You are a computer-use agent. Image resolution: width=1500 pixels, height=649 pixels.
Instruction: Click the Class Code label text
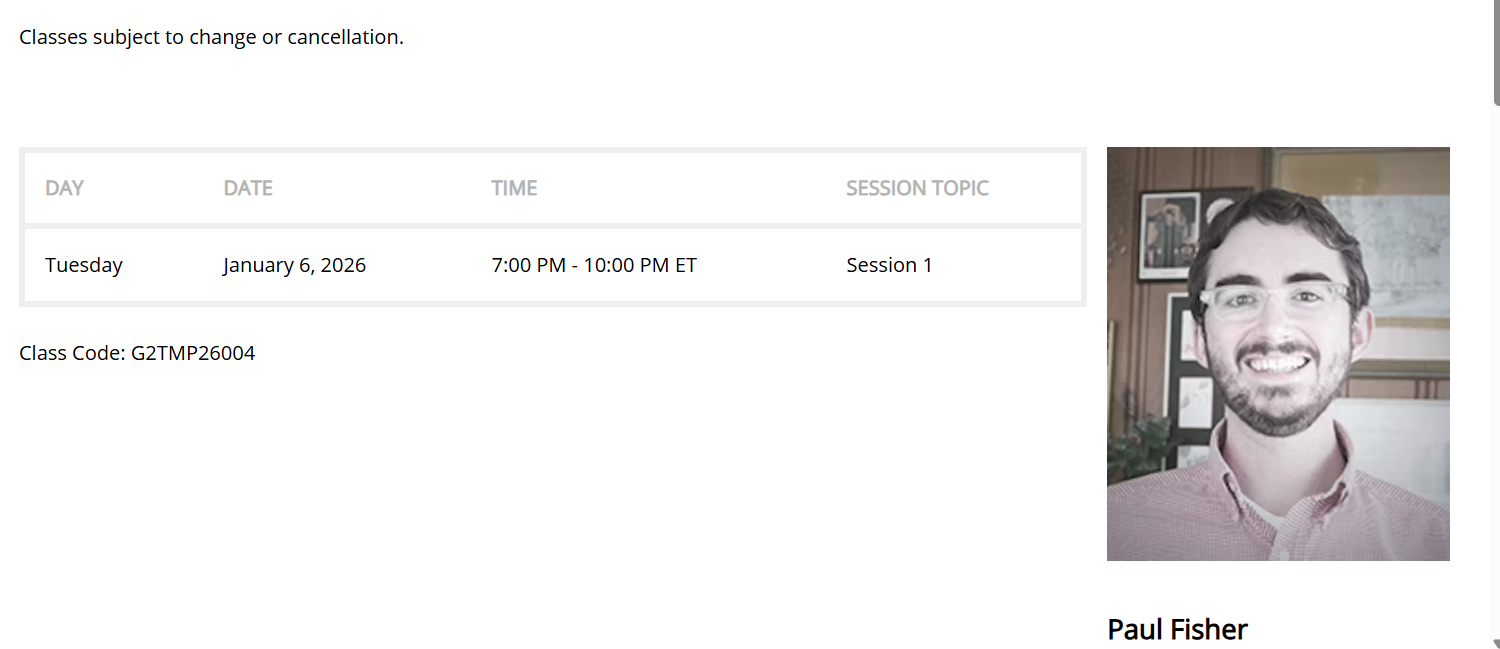click(x=72, y=353)
